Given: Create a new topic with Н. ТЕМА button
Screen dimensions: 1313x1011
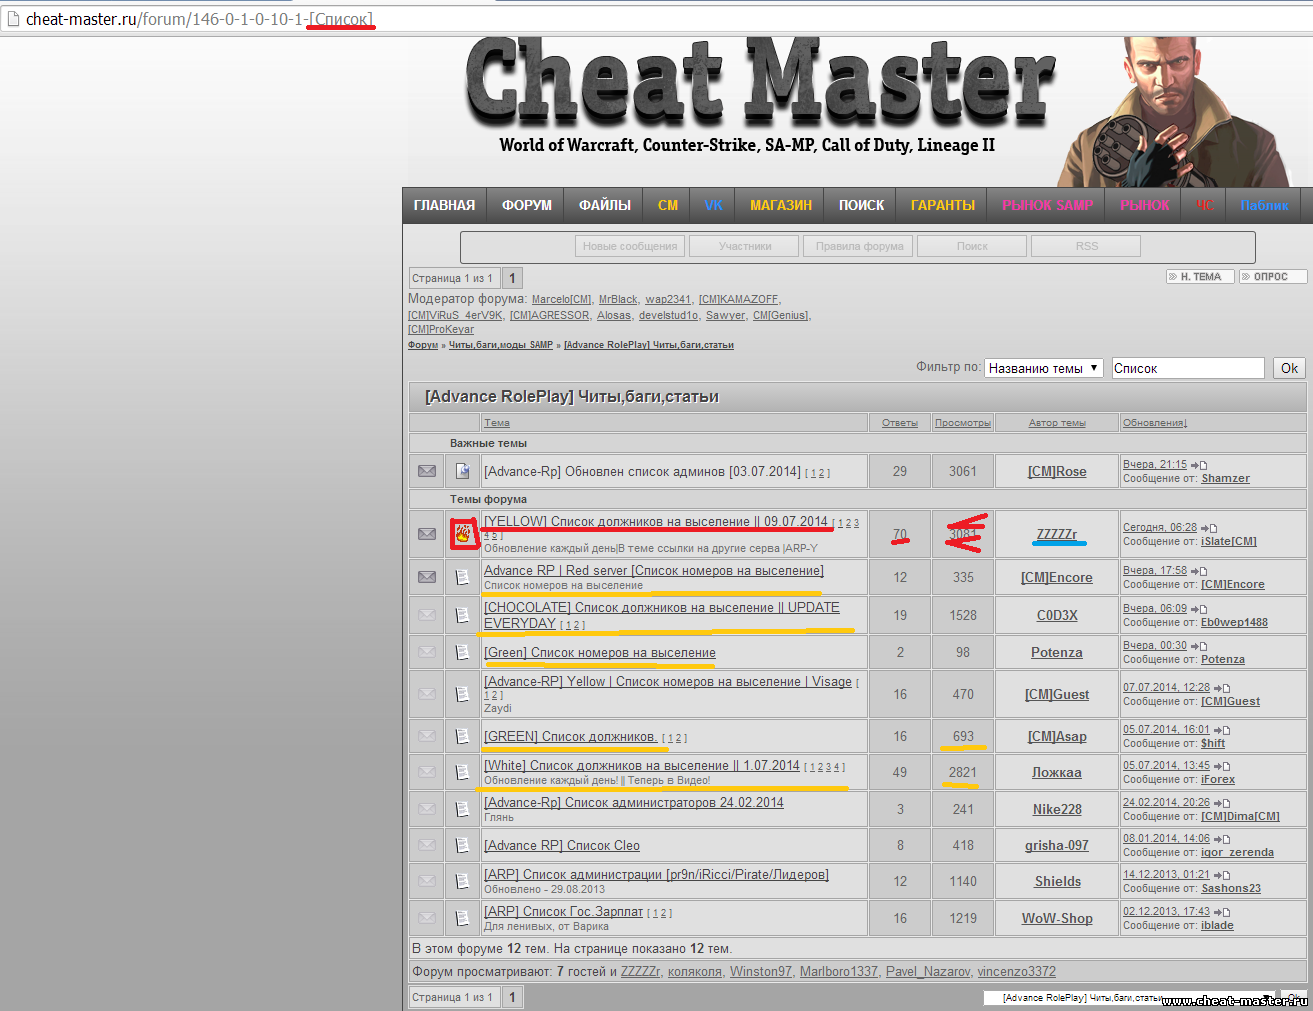Looking at the screenshot, I should [1199, 277].
